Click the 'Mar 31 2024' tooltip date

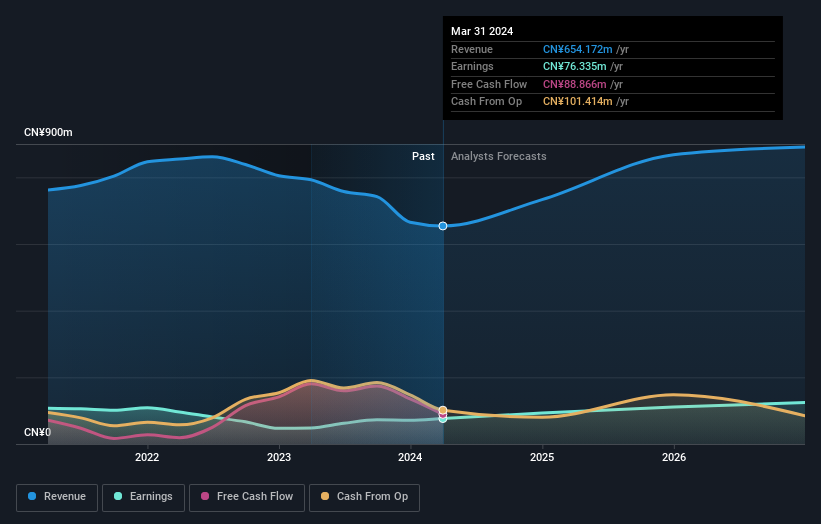pyautogui.click(x=482, y=31)
